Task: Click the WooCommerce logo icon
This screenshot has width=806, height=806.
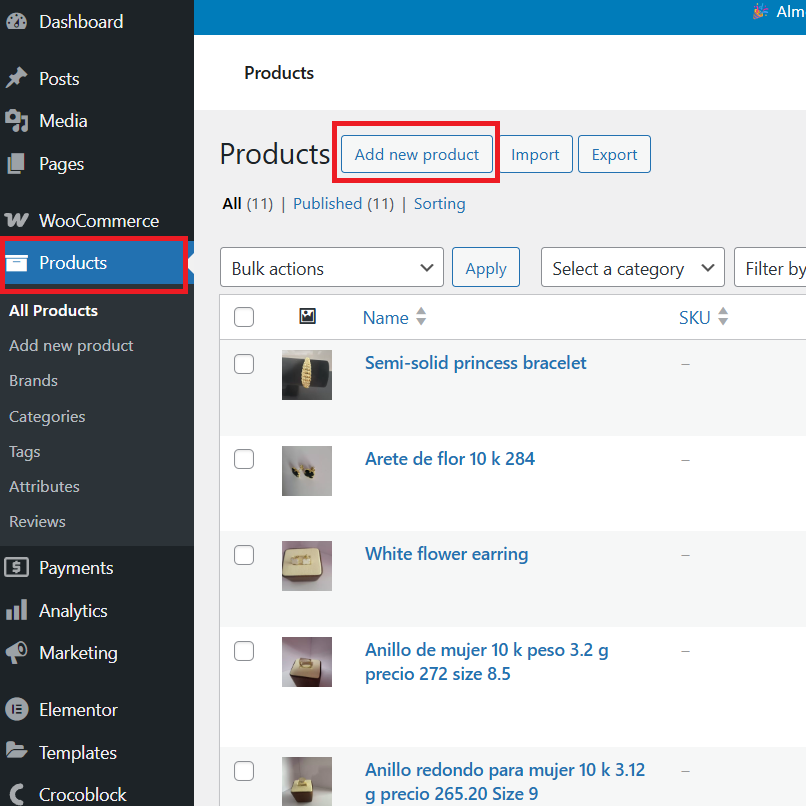Action: point(16,221)
